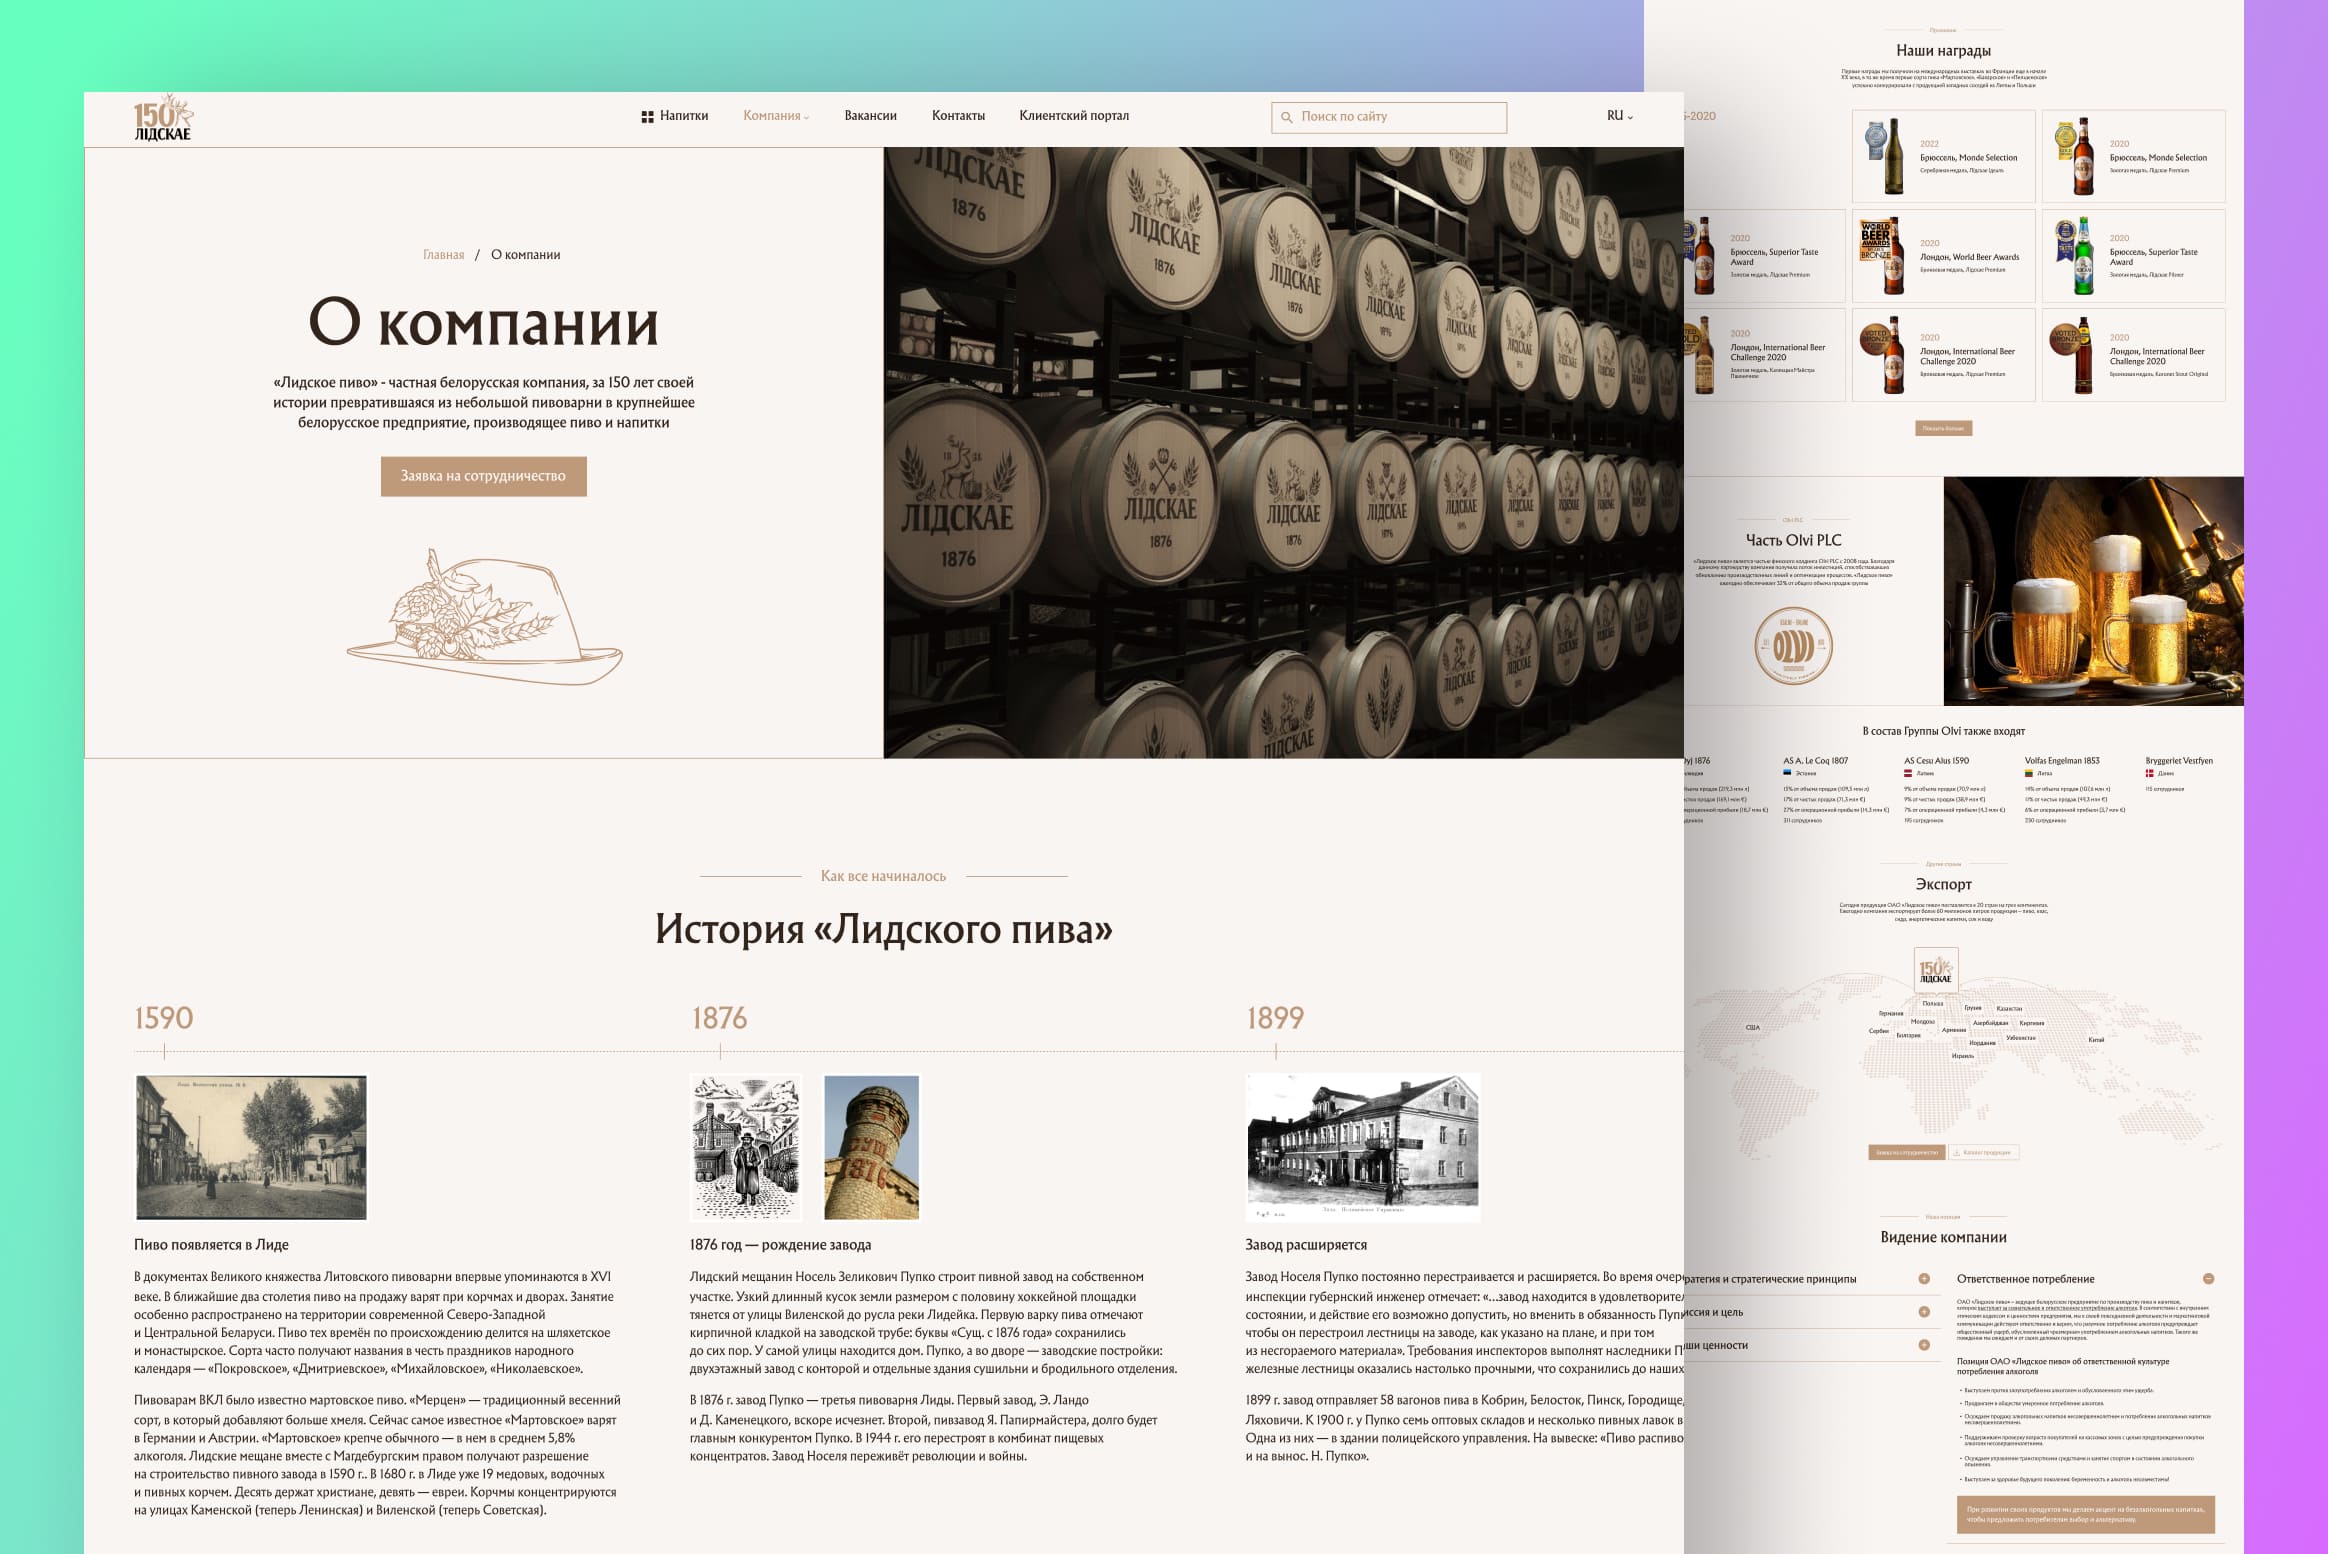Click the Китай label on the export map

coord(2096,1040)
